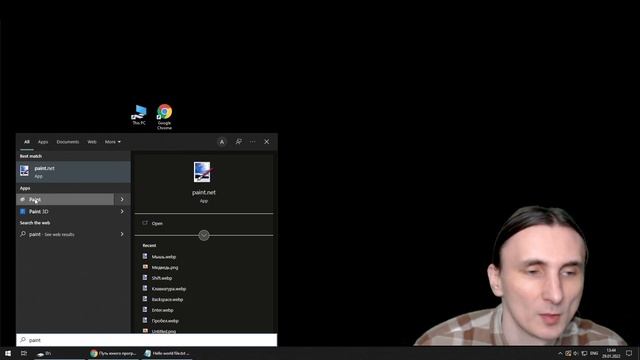640x360 pixels.
Task: Open the taskbar clock and date
Action: 611,353
